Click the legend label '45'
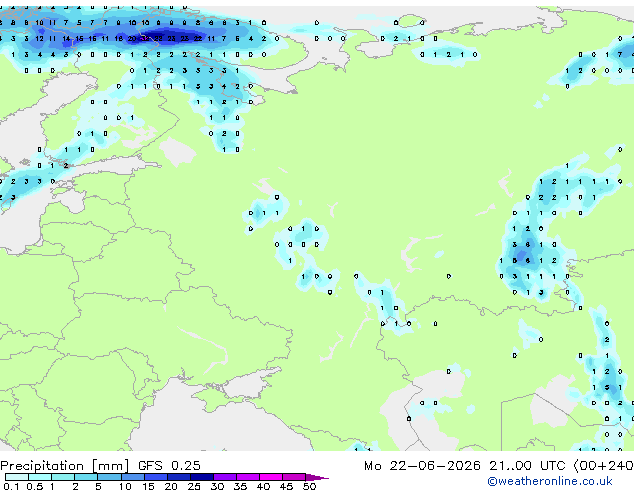 point(286,486)
